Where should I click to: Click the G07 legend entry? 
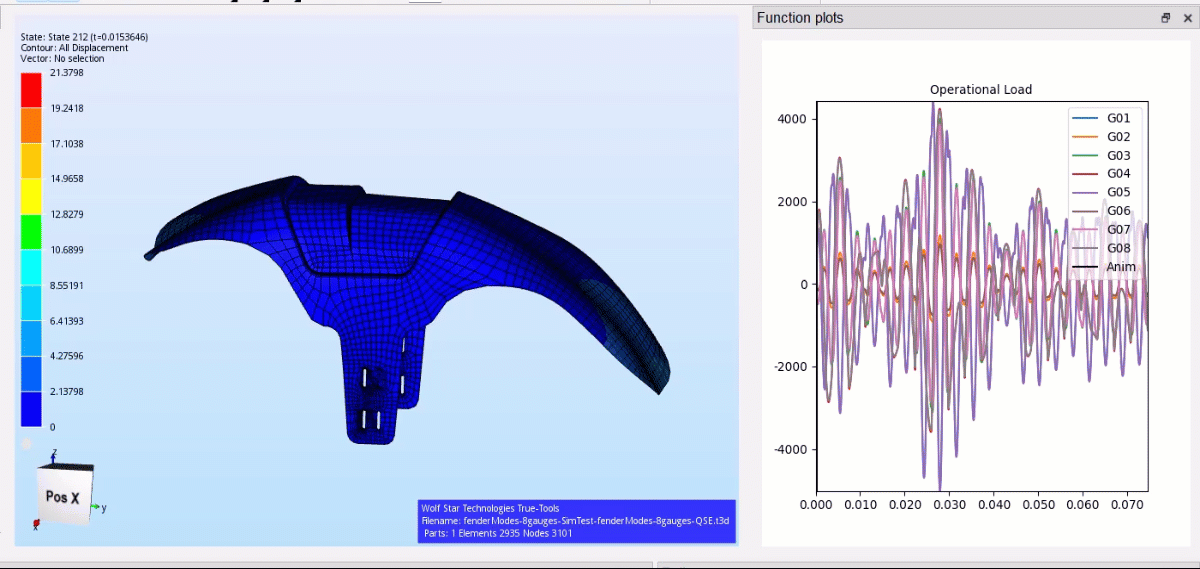pos(1102,230)
